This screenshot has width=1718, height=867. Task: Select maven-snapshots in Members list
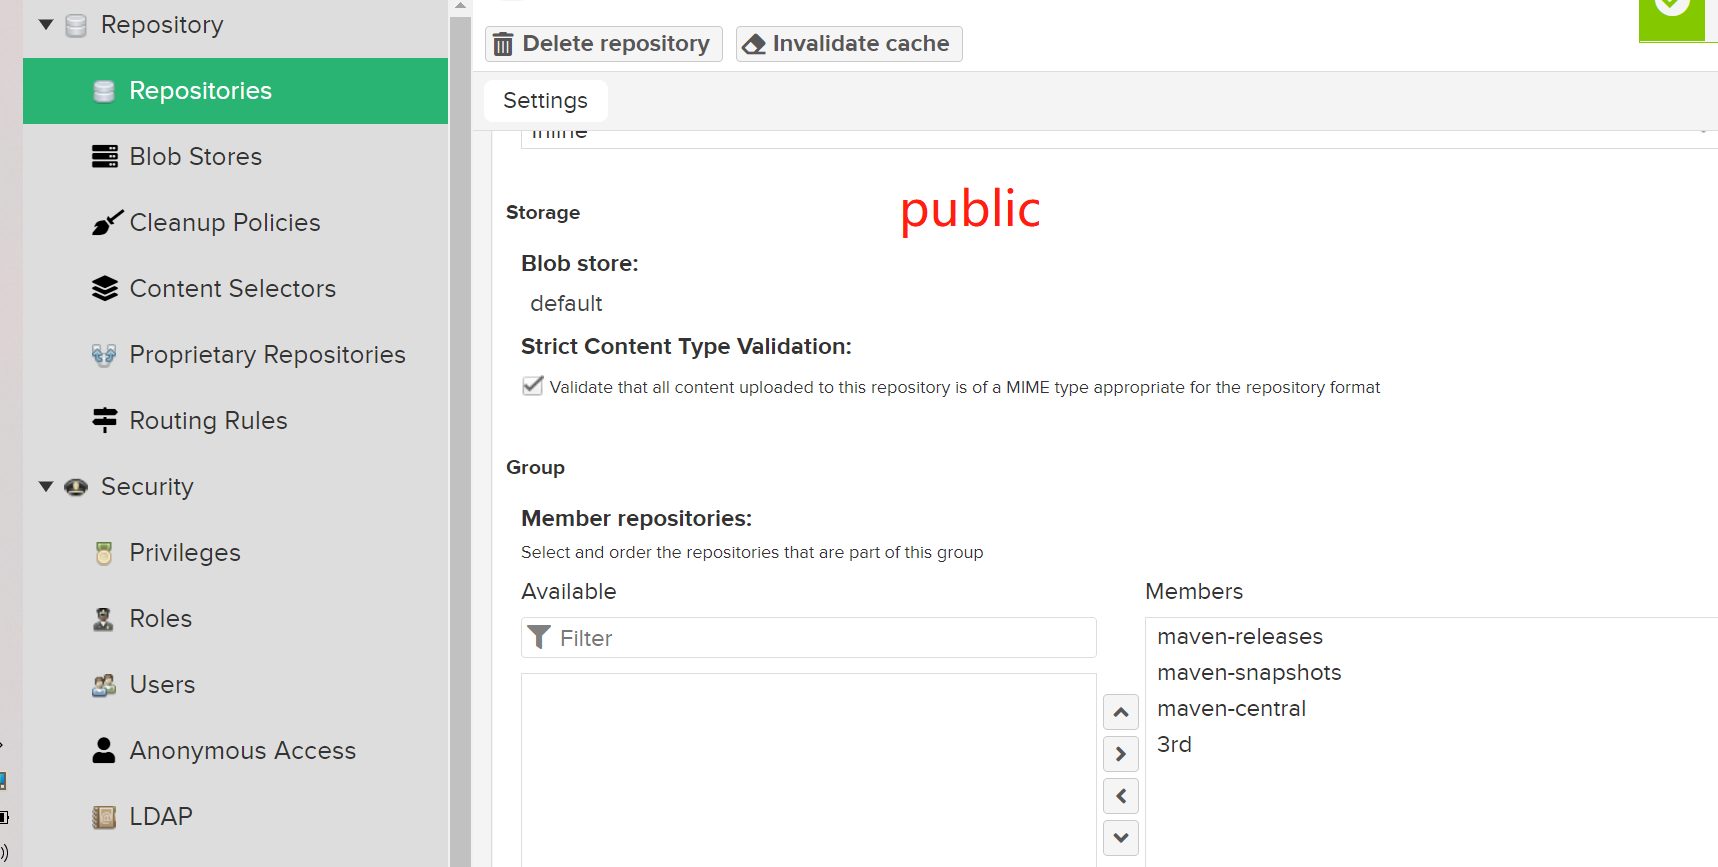(1249, 673)
